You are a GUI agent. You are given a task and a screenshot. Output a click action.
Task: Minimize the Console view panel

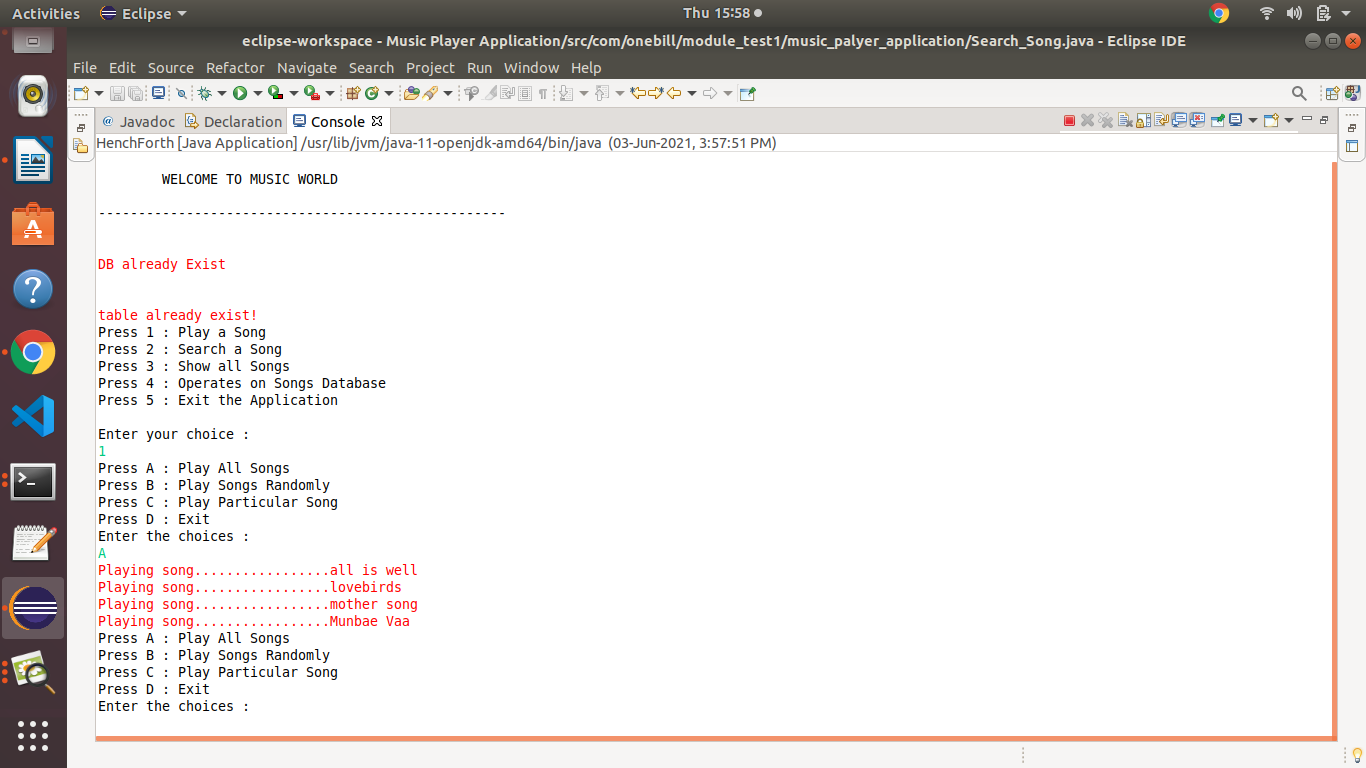(x=1307, y=119)
